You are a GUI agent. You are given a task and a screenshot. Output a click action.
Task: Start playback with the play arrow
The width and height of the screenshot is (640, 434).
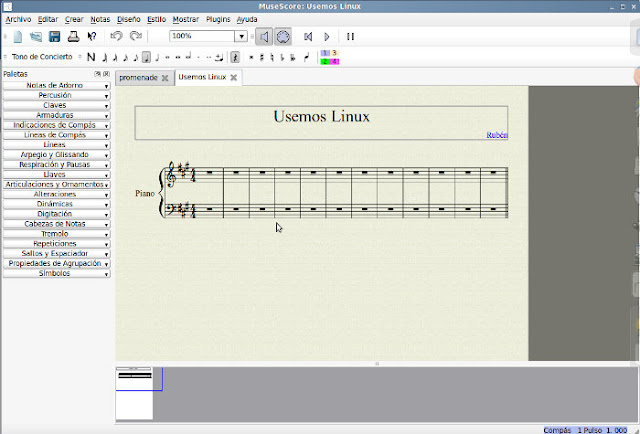[327, 37]
